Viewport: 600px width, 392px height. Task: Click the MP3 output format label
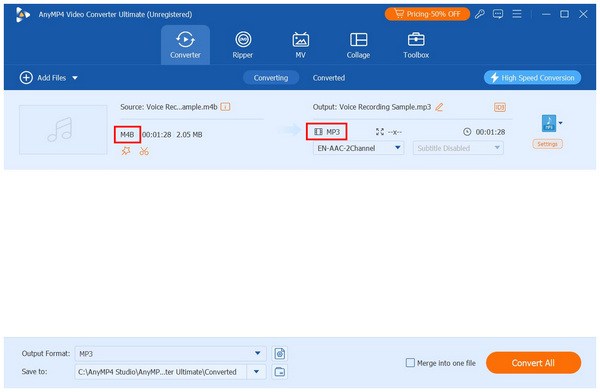333,132
